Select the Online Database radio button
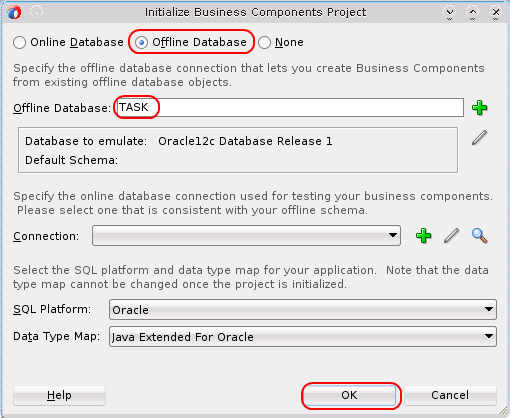The height and width of the screenshot is (418, 510). click(20, 43)
